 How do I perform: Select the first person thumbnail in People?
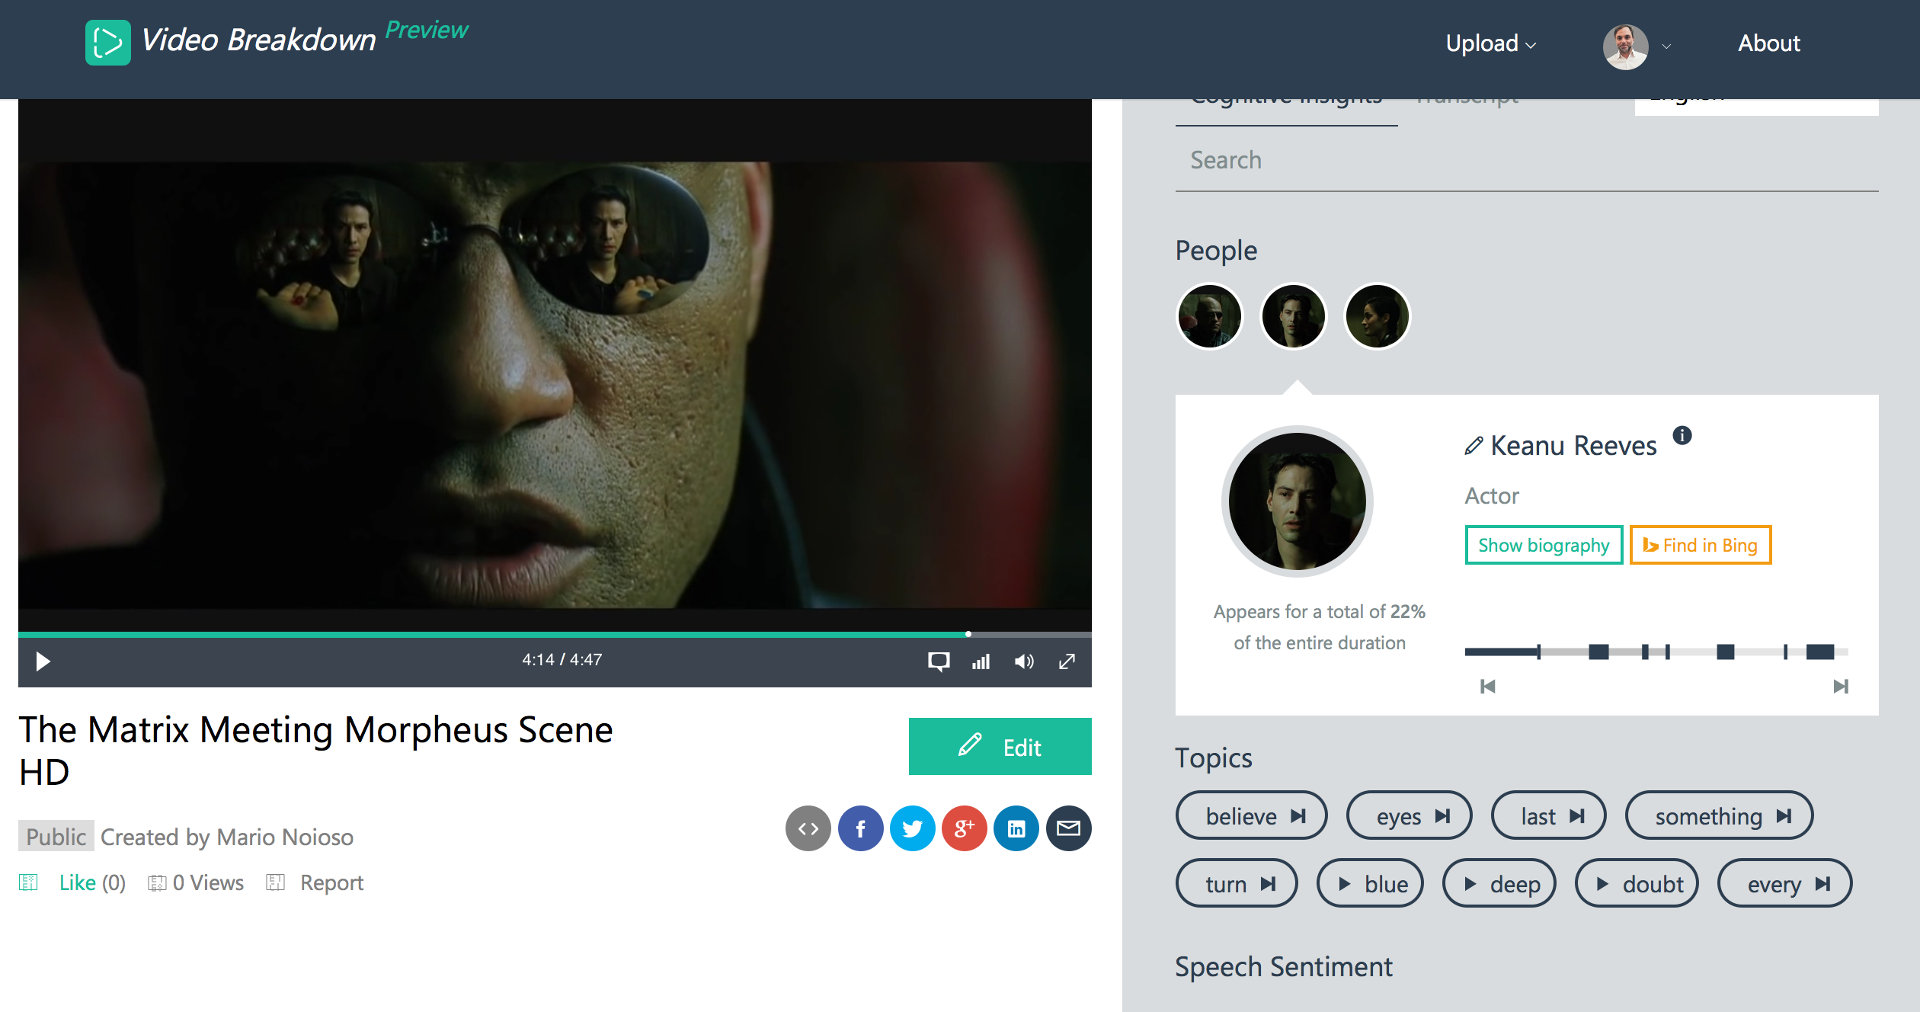coord(1210,316)
